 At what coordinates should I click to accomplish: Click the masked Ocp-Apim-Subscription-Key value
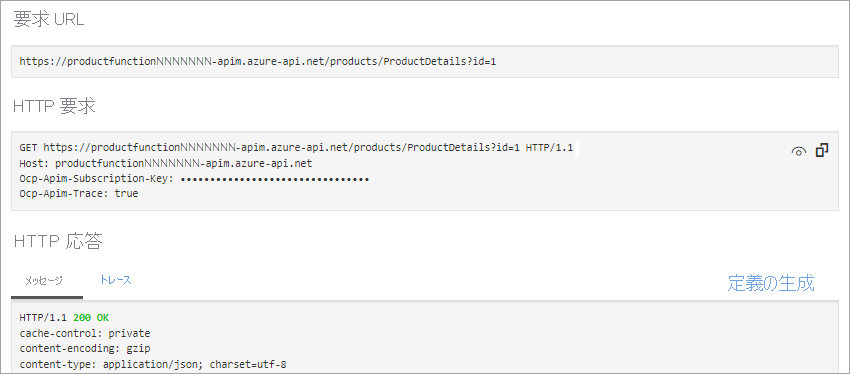[x=274, y=178]
